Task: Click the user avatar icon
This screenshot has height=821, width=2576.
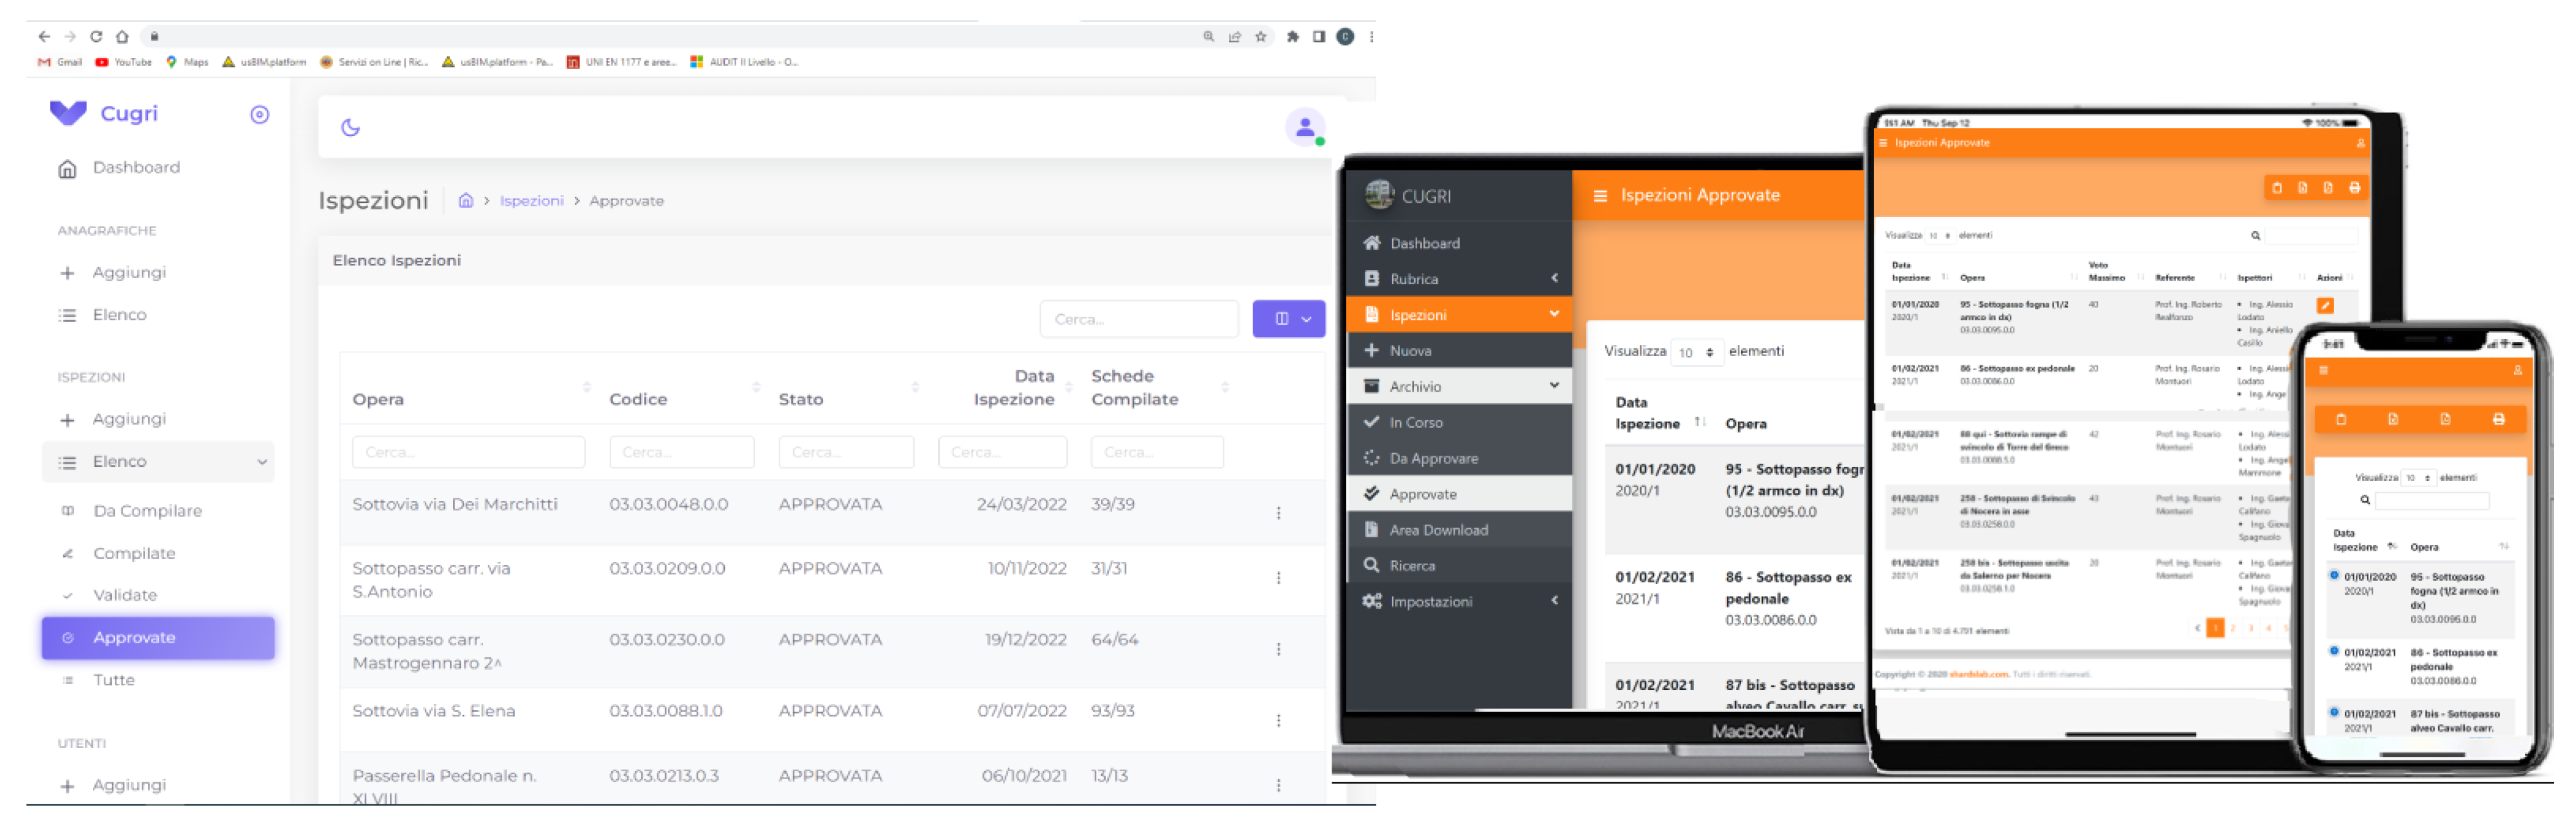Action: pyautogui.click(x=1304, y=128)
